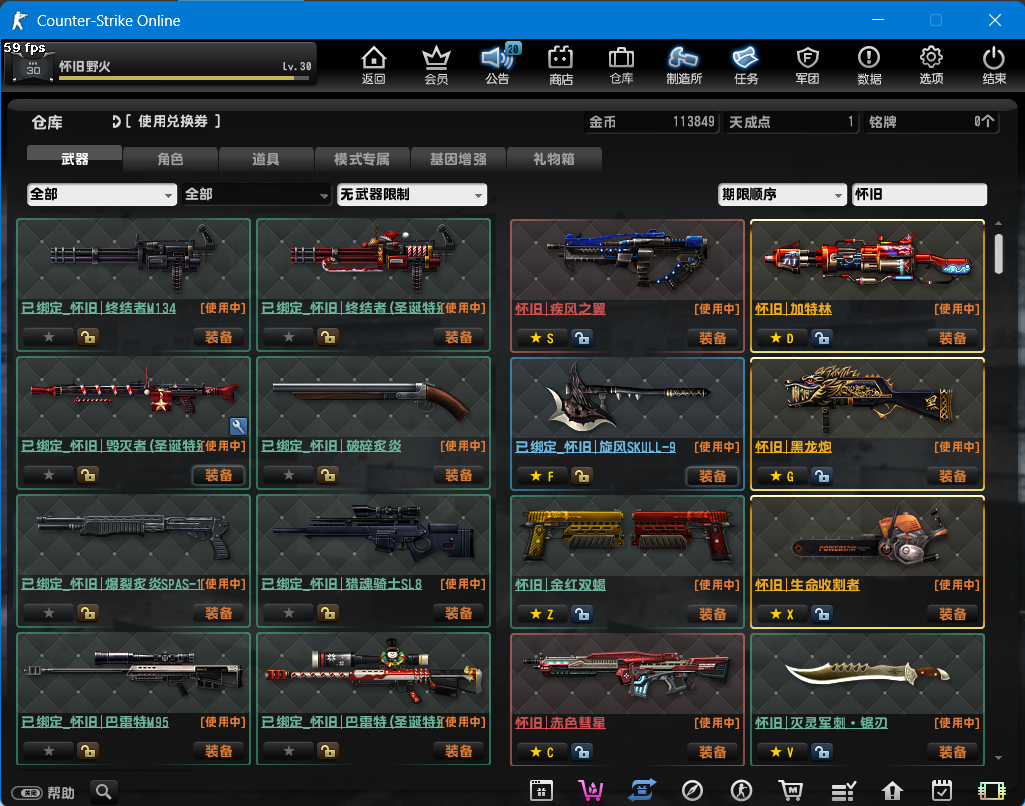The width and height of the screenshot is (1025, 806).
Task: Toggle the 帮助 help switch
Action: [27, 793]
